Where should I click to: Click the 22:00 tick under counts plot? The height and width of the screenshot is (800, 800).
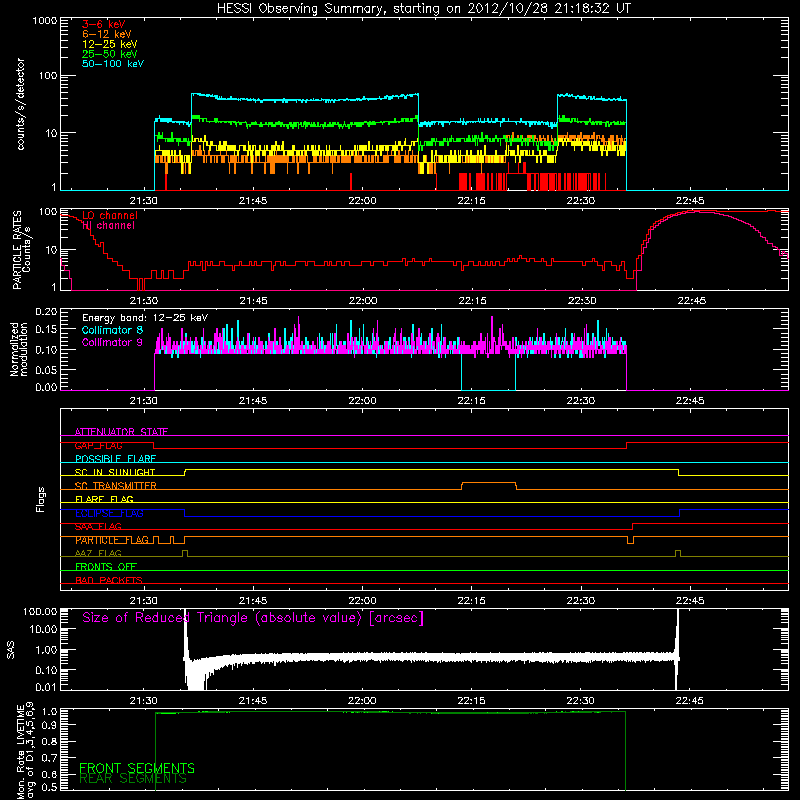click(362, 201)
